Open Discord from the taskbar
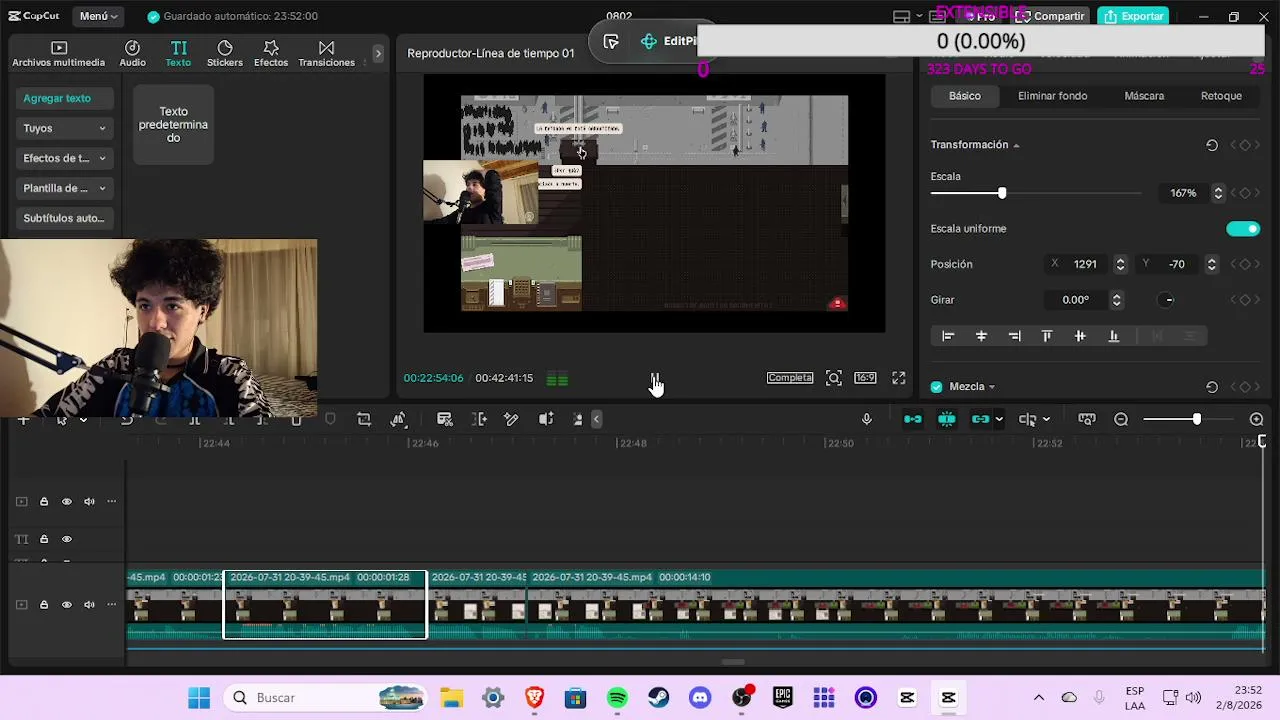The height and width of the screenshot is (720, 1280). (x=700, y=698)
